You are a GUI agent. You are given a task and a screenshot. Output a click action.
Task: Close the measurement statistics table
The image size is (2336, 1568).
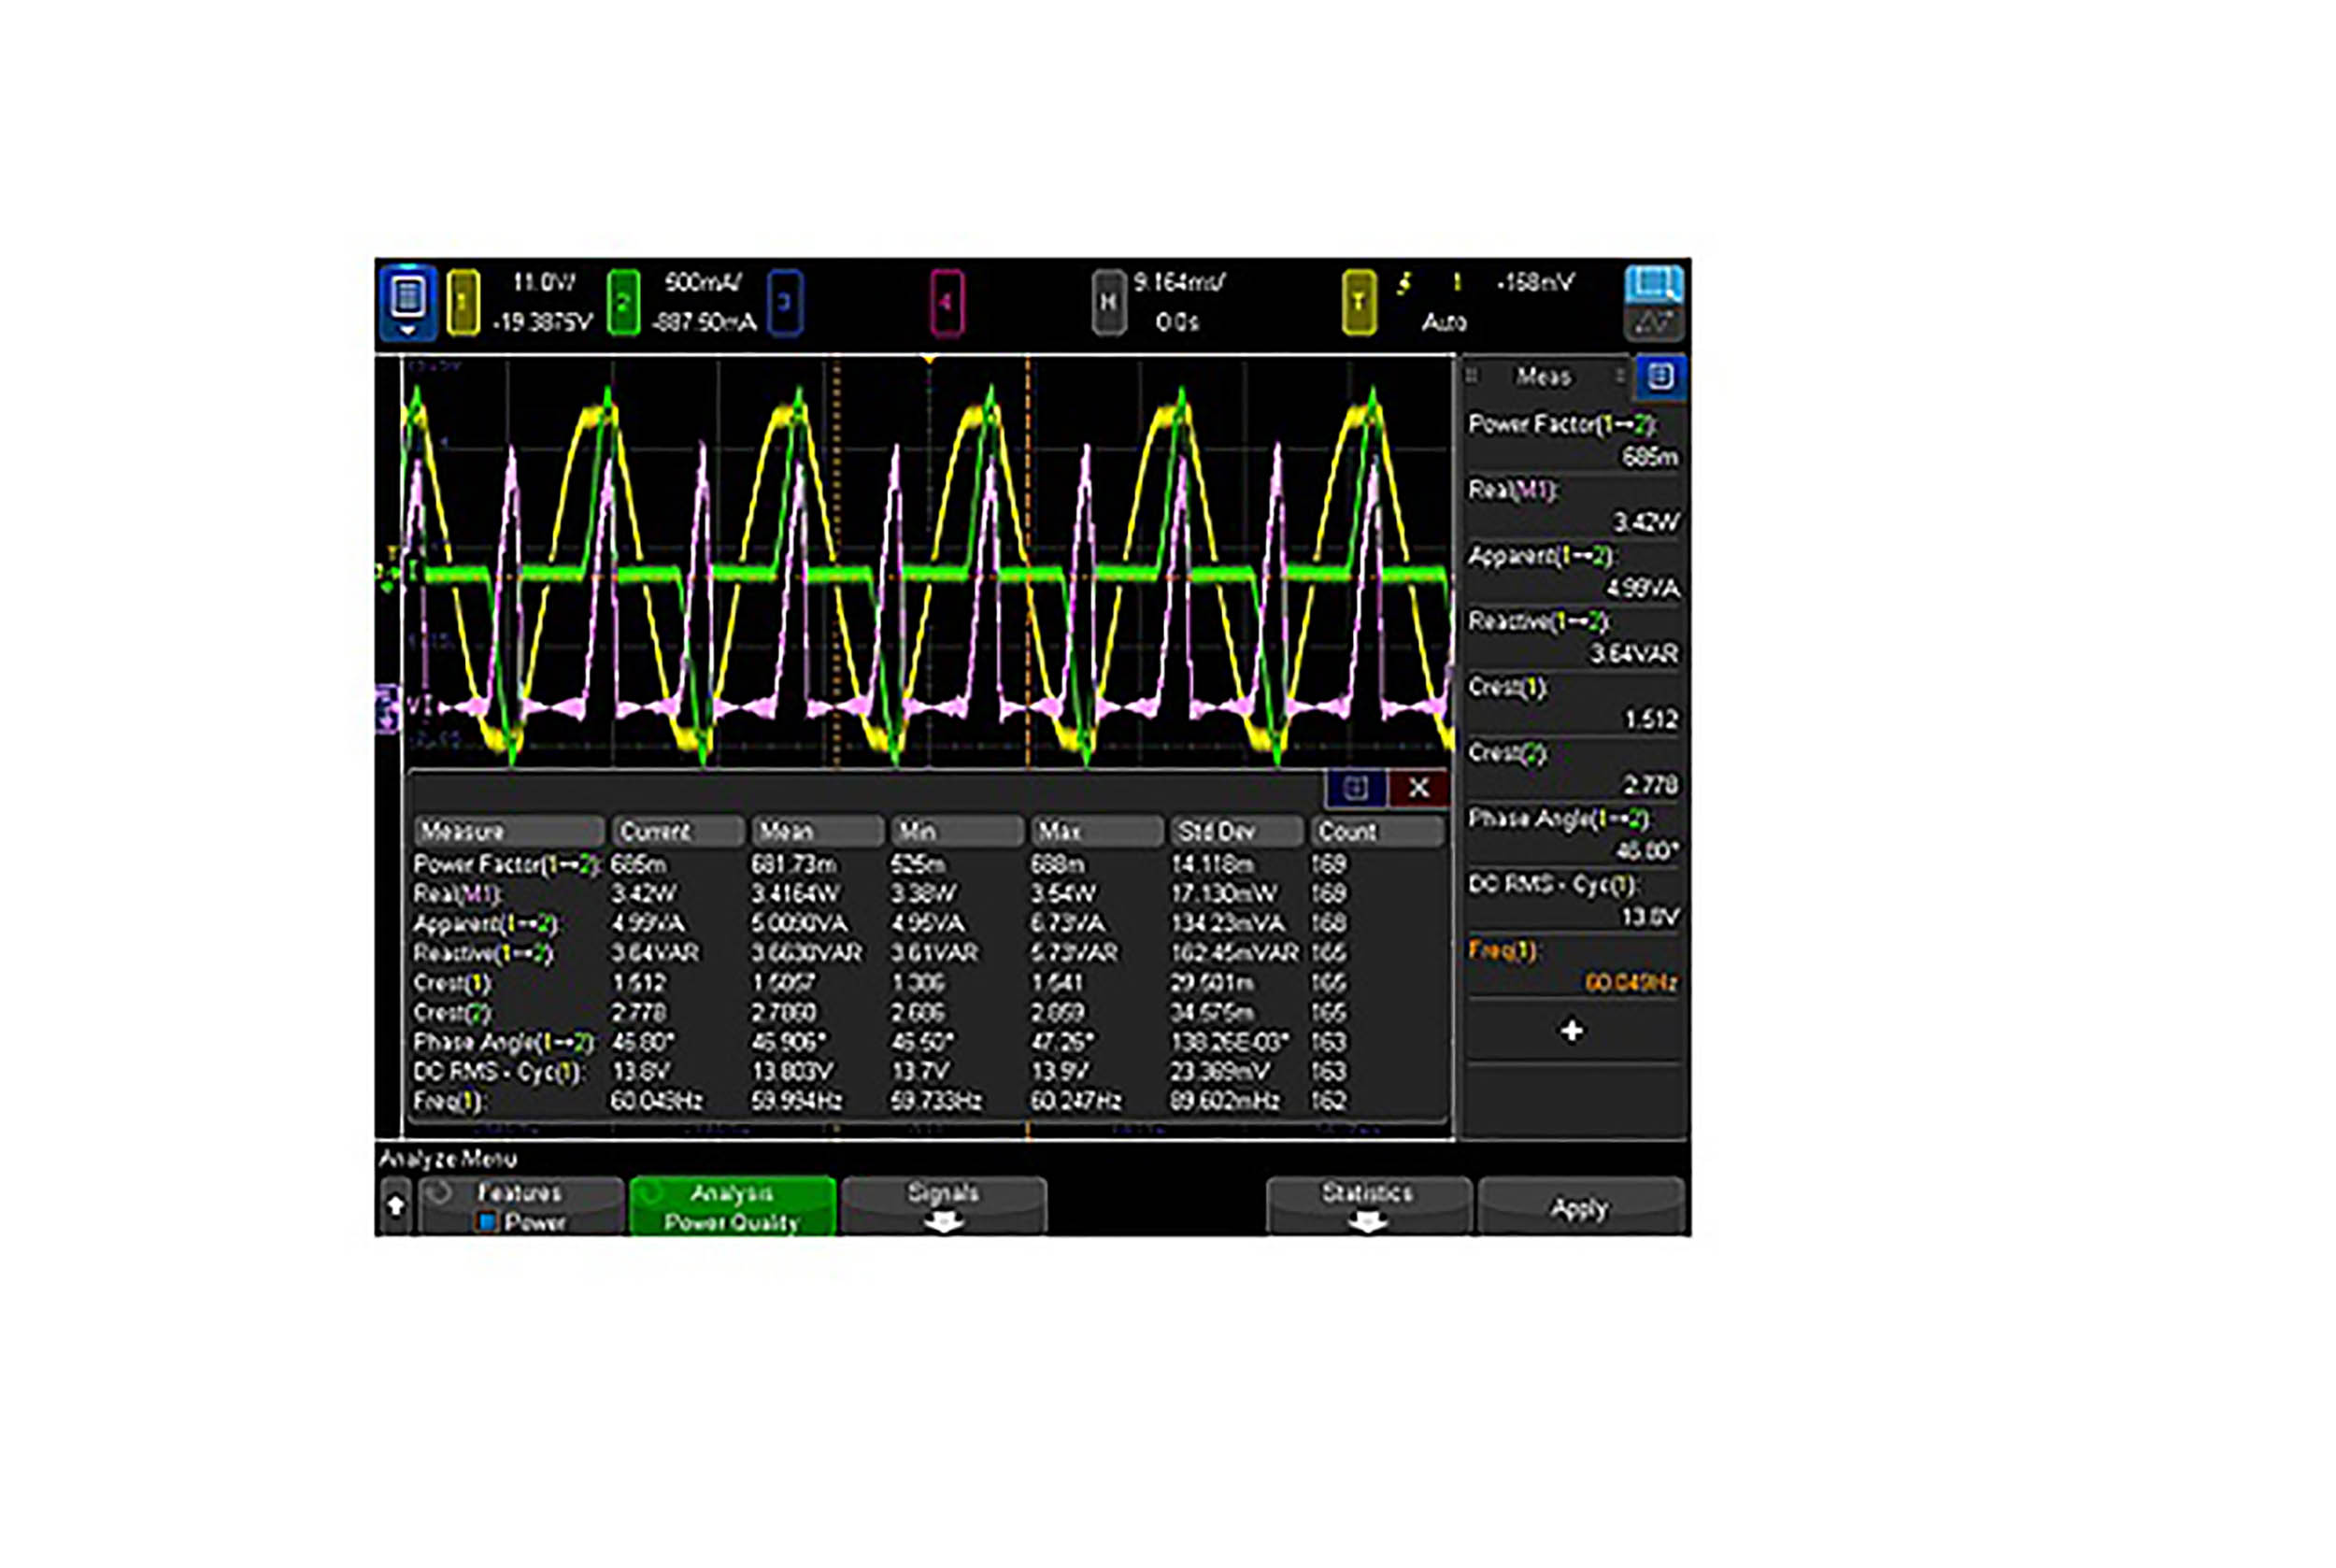pyautogui.click(x=1418, y=788)
